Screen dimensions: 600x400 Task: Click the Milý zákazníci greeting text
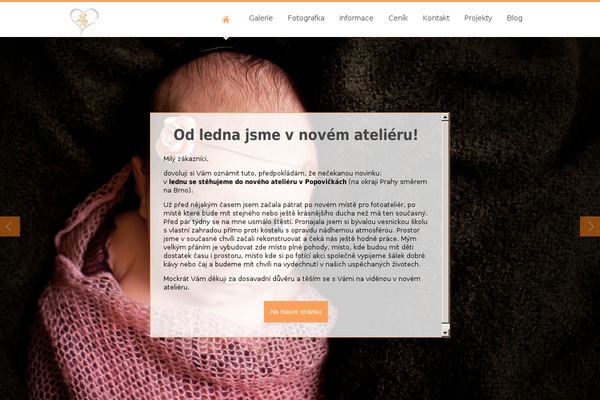coord(186,159)
